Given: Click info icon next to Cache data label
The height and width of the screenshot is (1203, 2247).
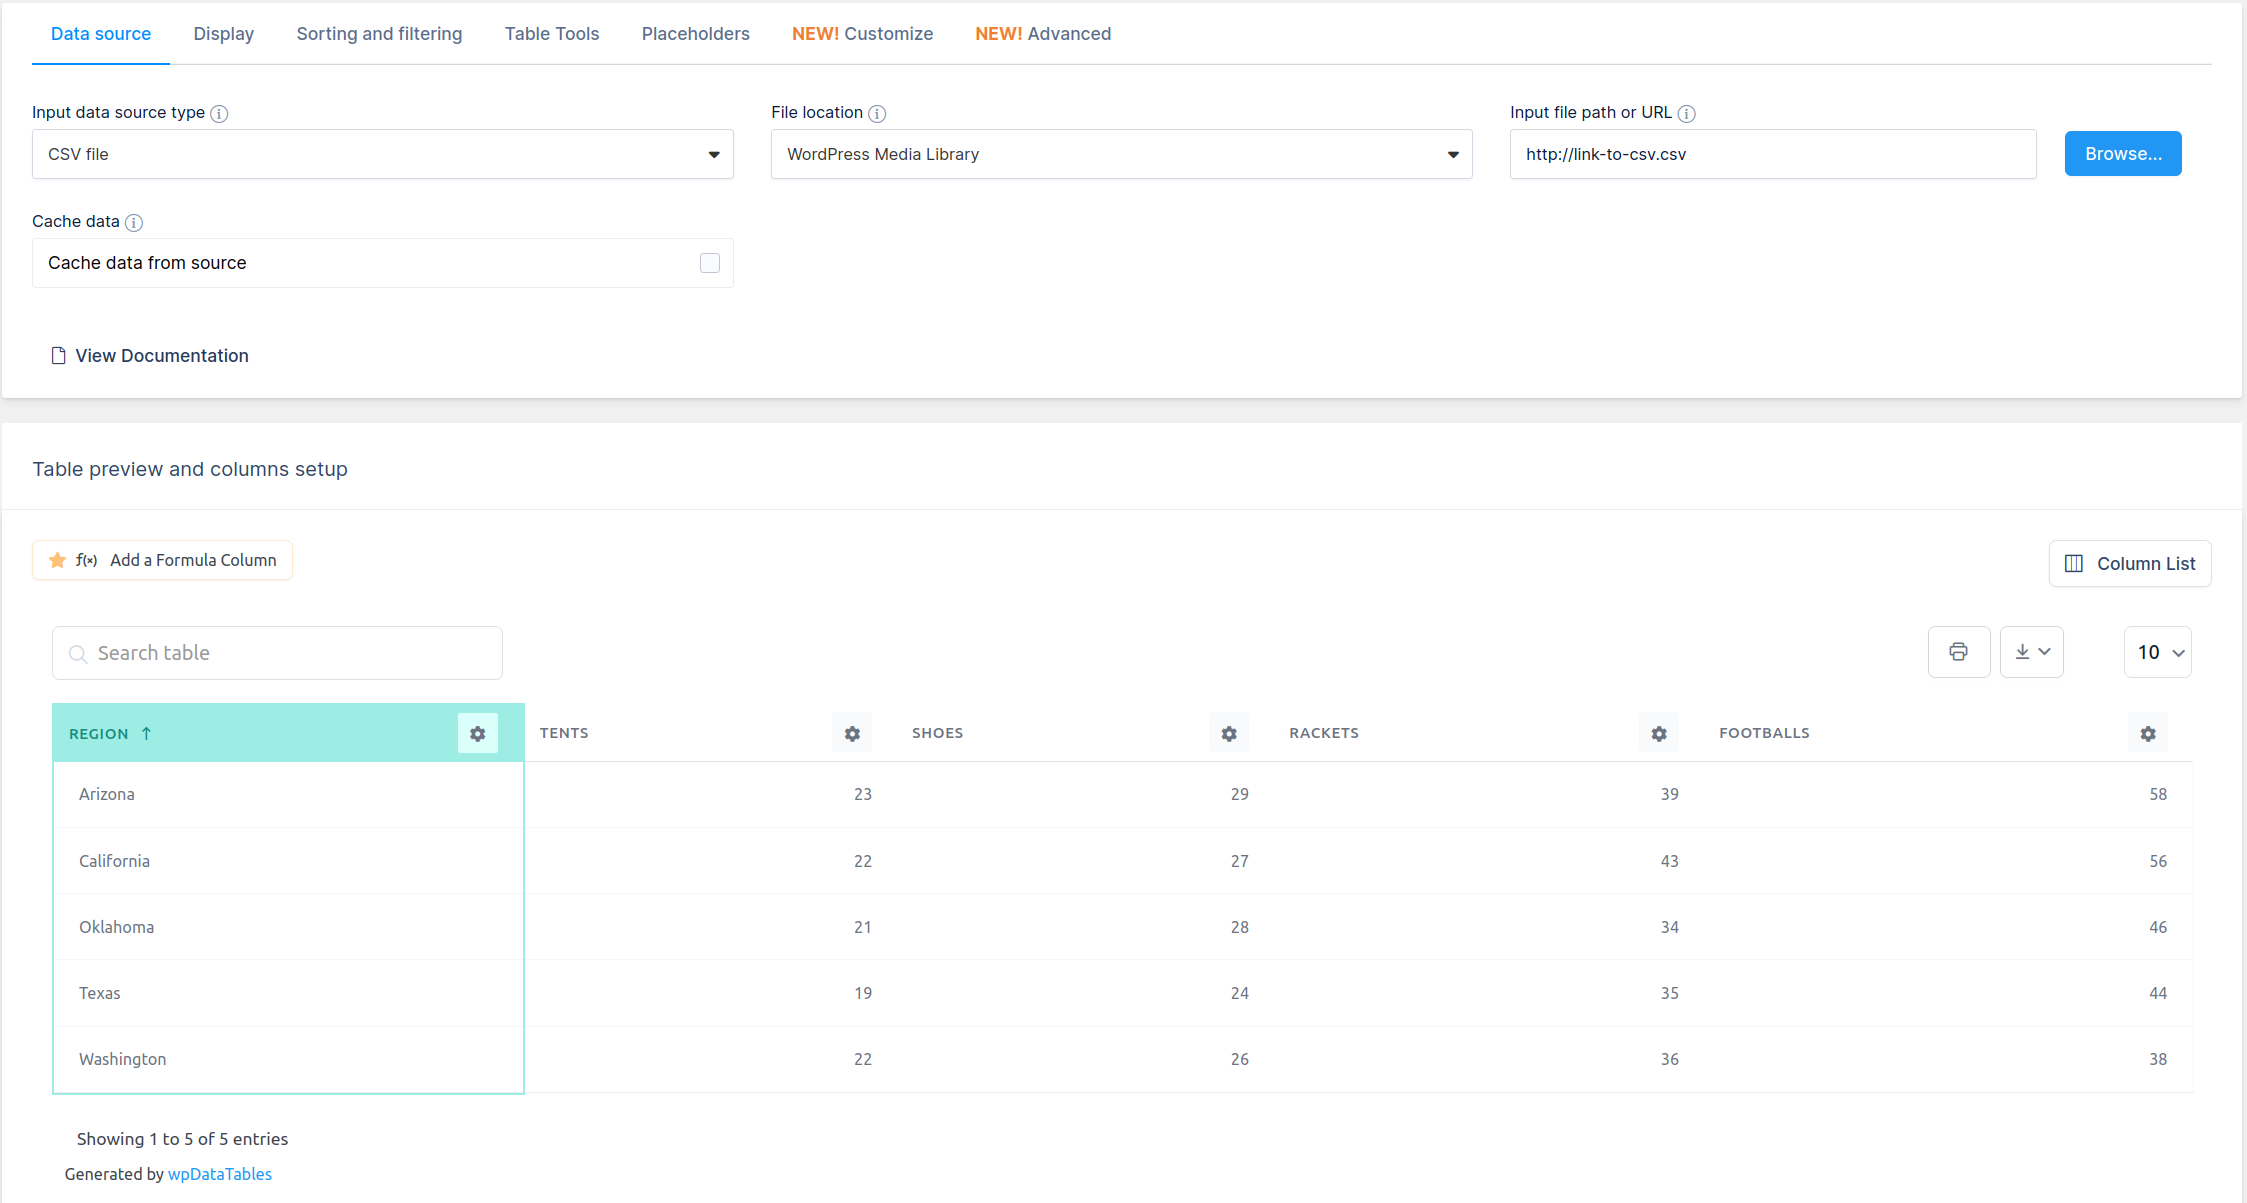Looking at the screenshot, I should point(134,223).
